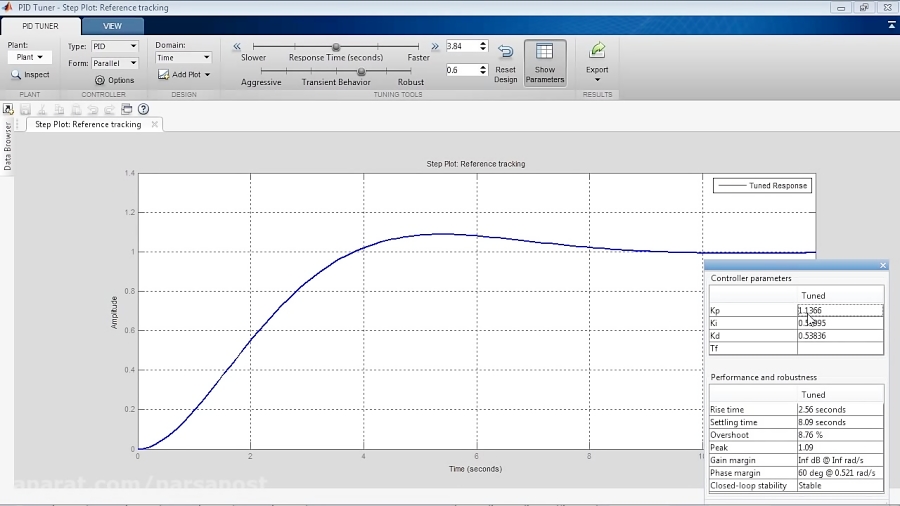The image size is (900, 506).
Task: Click the Reset Design icon
Action: click(x=506, y=52)
